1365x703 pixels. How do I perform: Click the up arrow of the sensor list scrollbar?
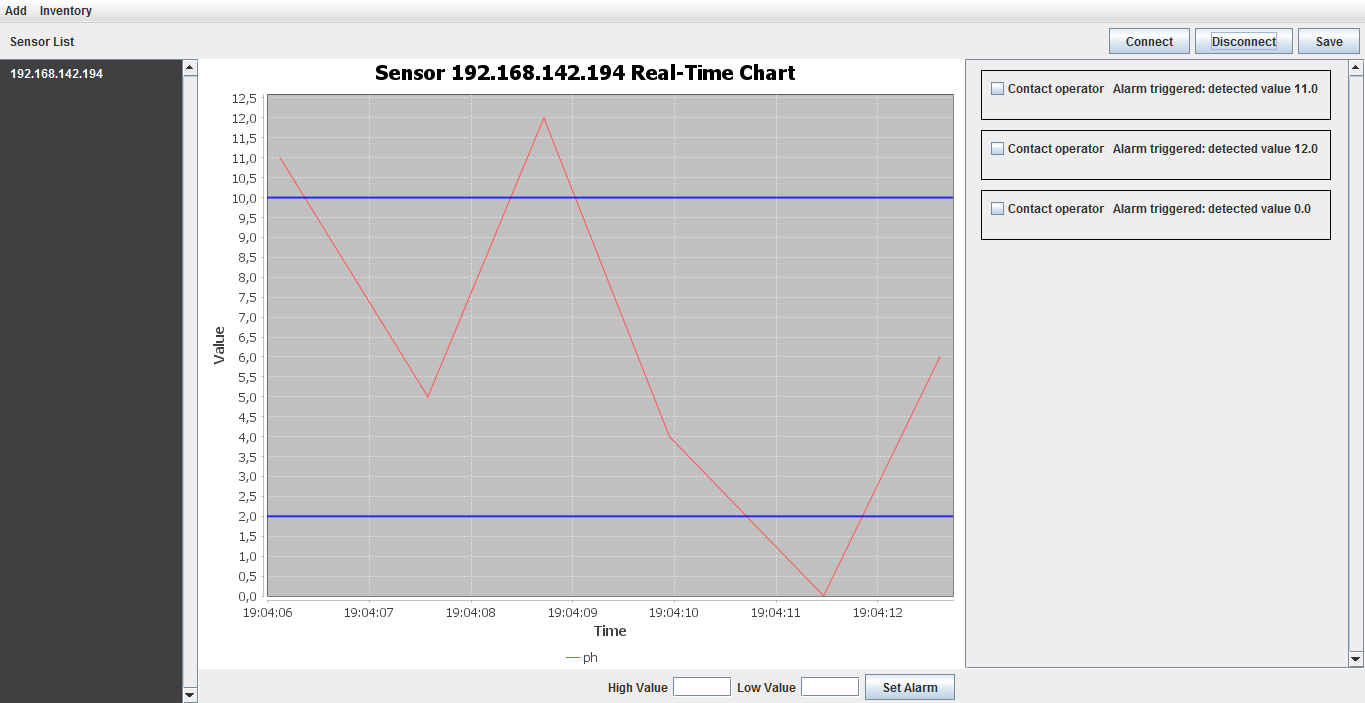190,67
